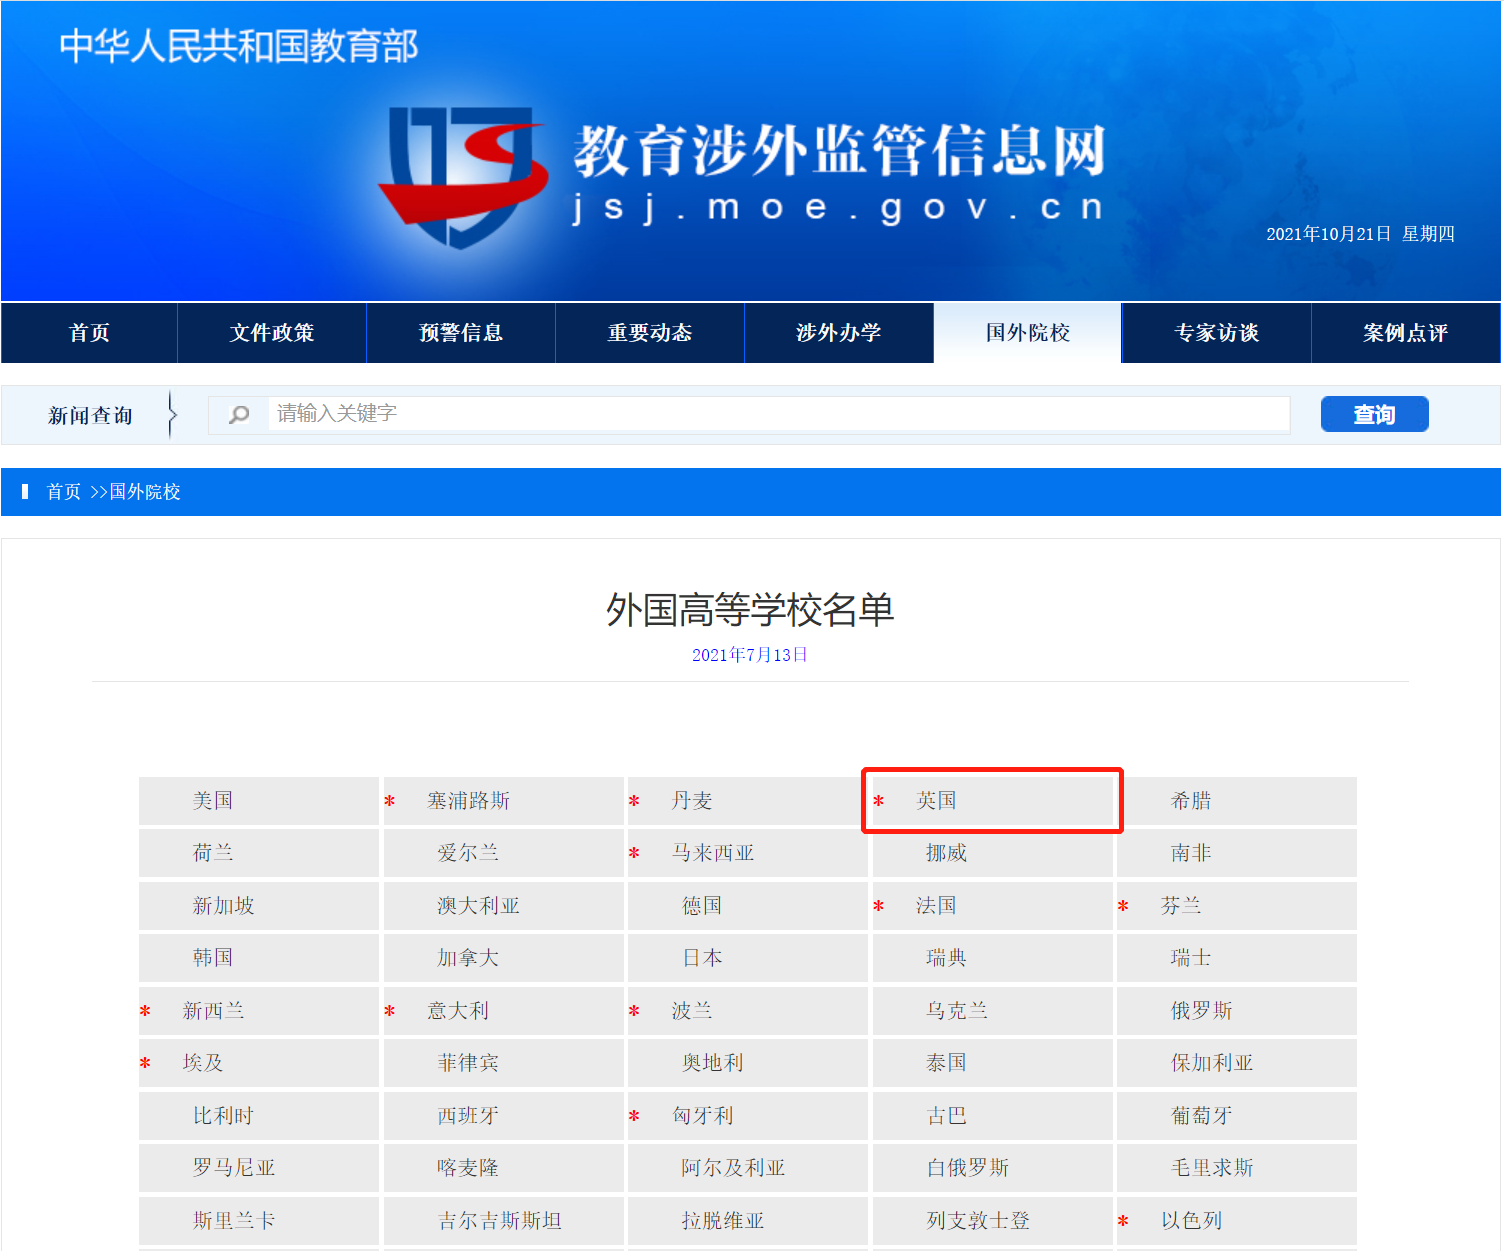Choose 匈牙利 from the country table
This screenshot has height=1251, width=1504.
tap(703, 1116)
